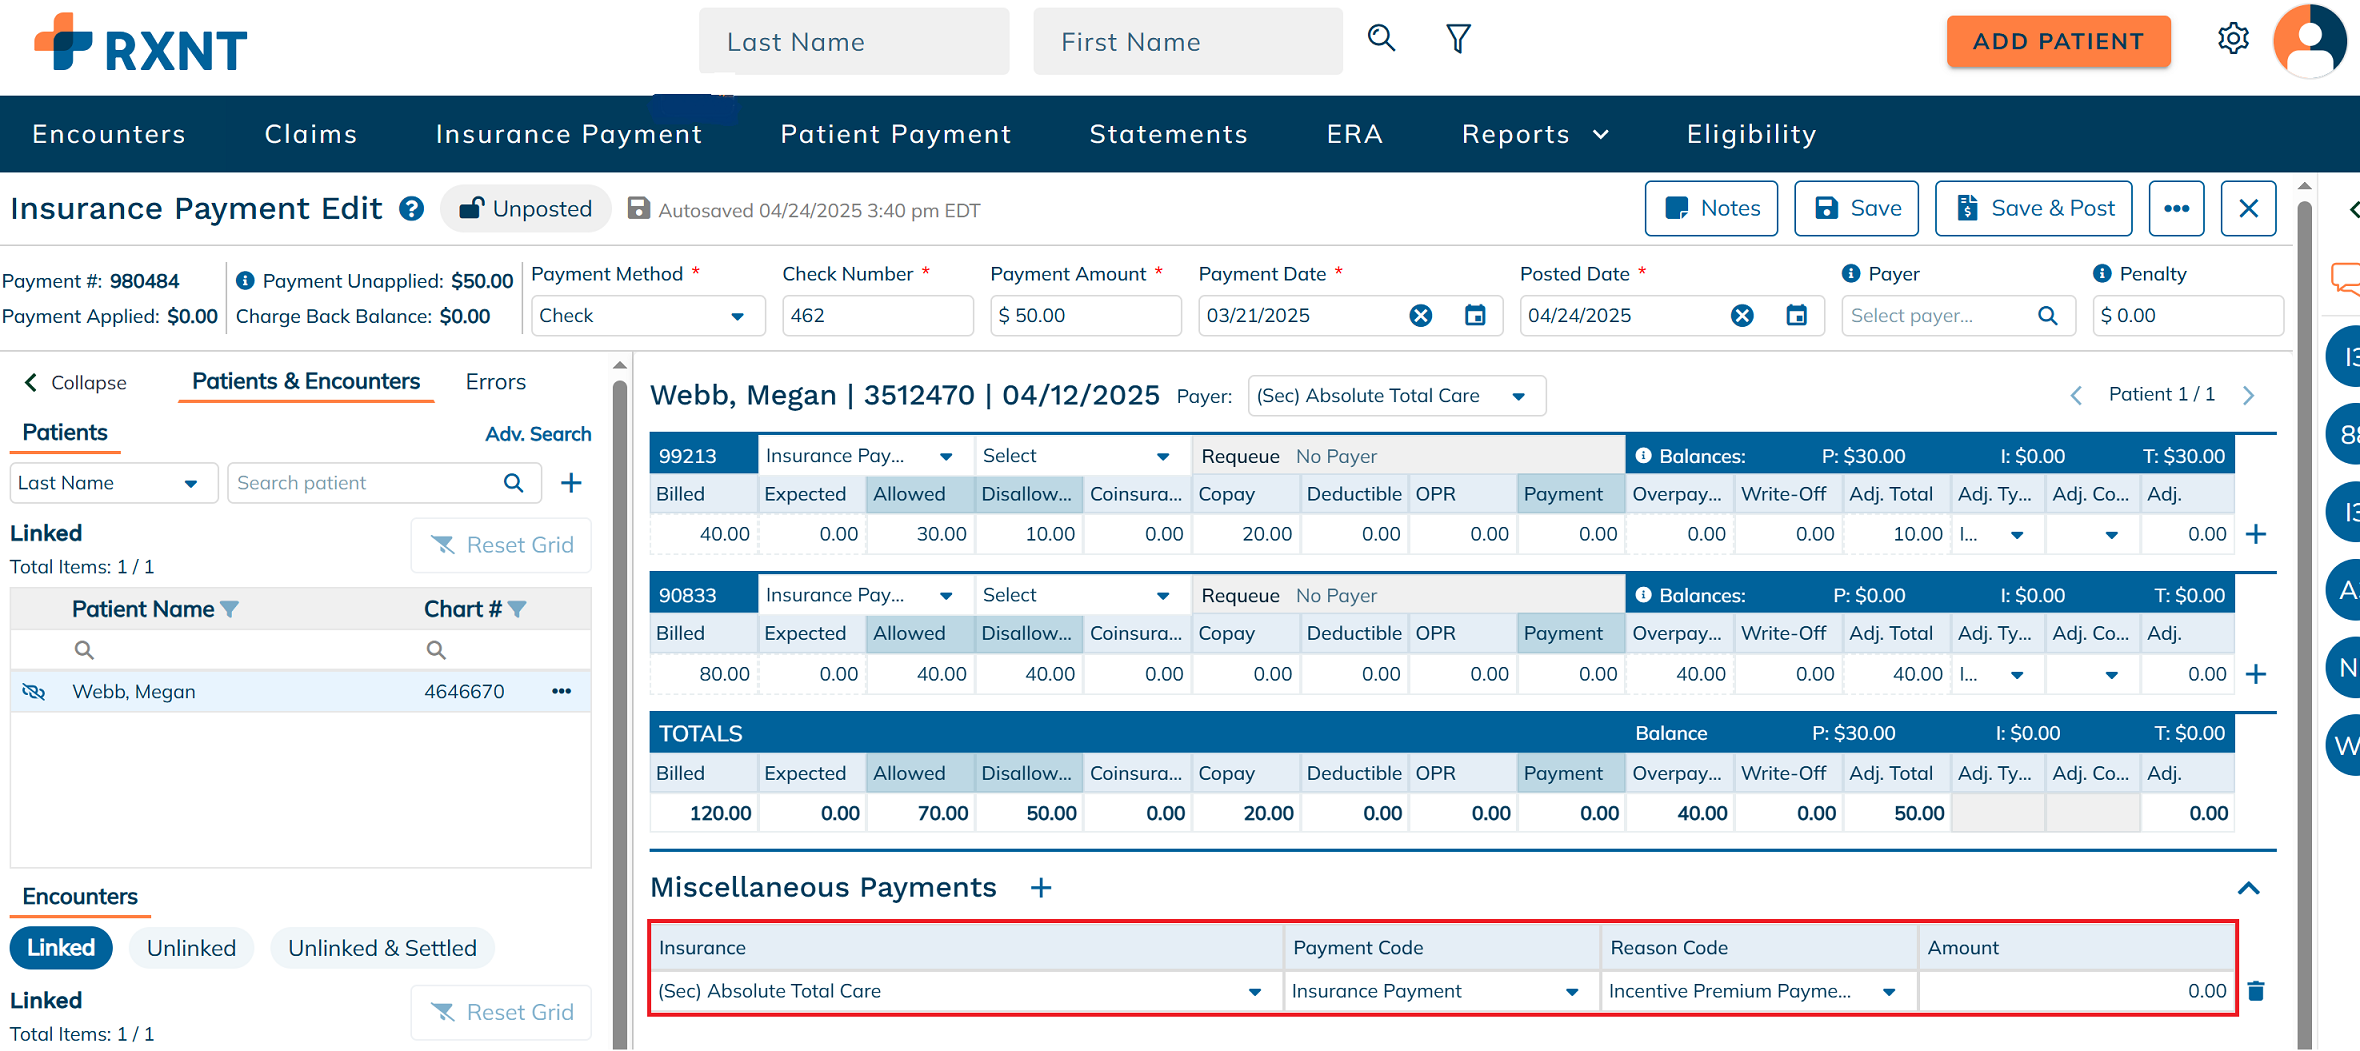Click the Payer info icon
2360x1051 pixels.
[x=1851, y=274]
